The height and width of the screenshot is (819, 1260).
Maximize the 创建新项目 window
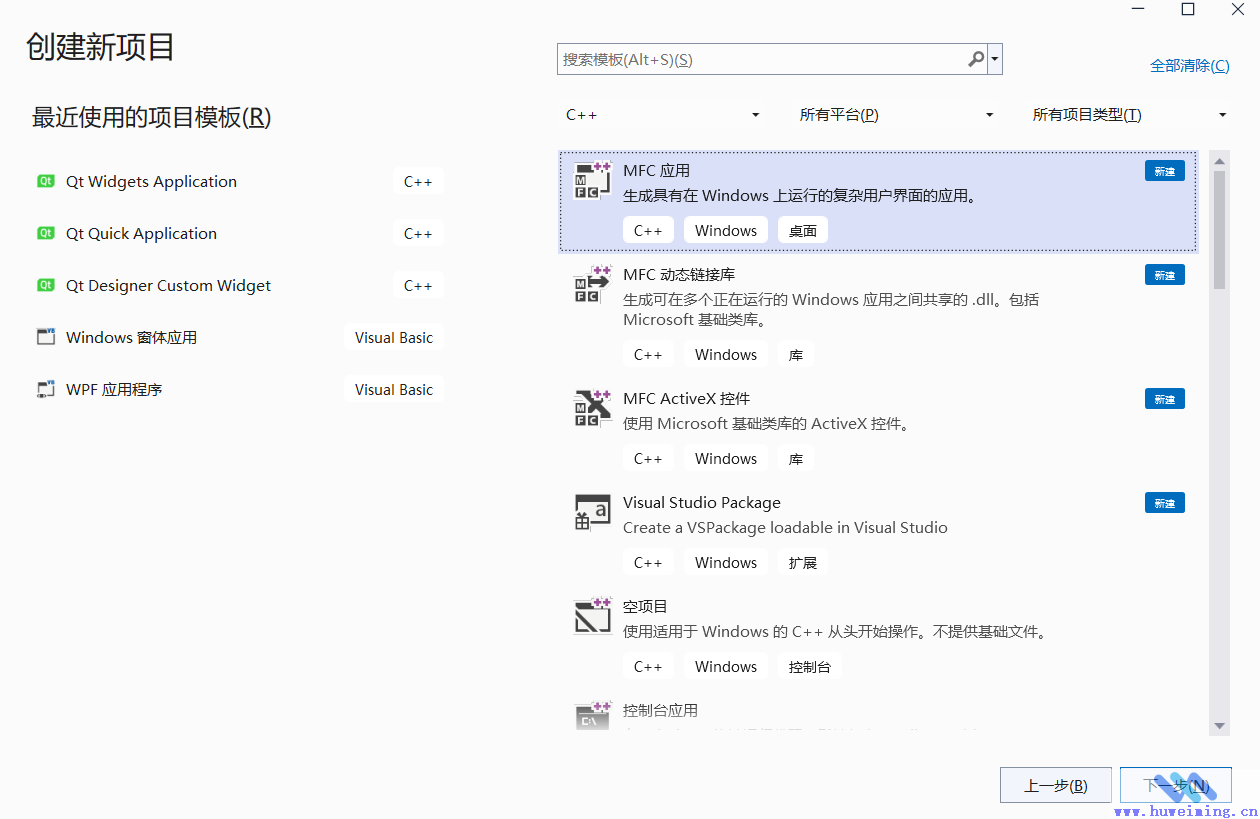[1188, 9]
